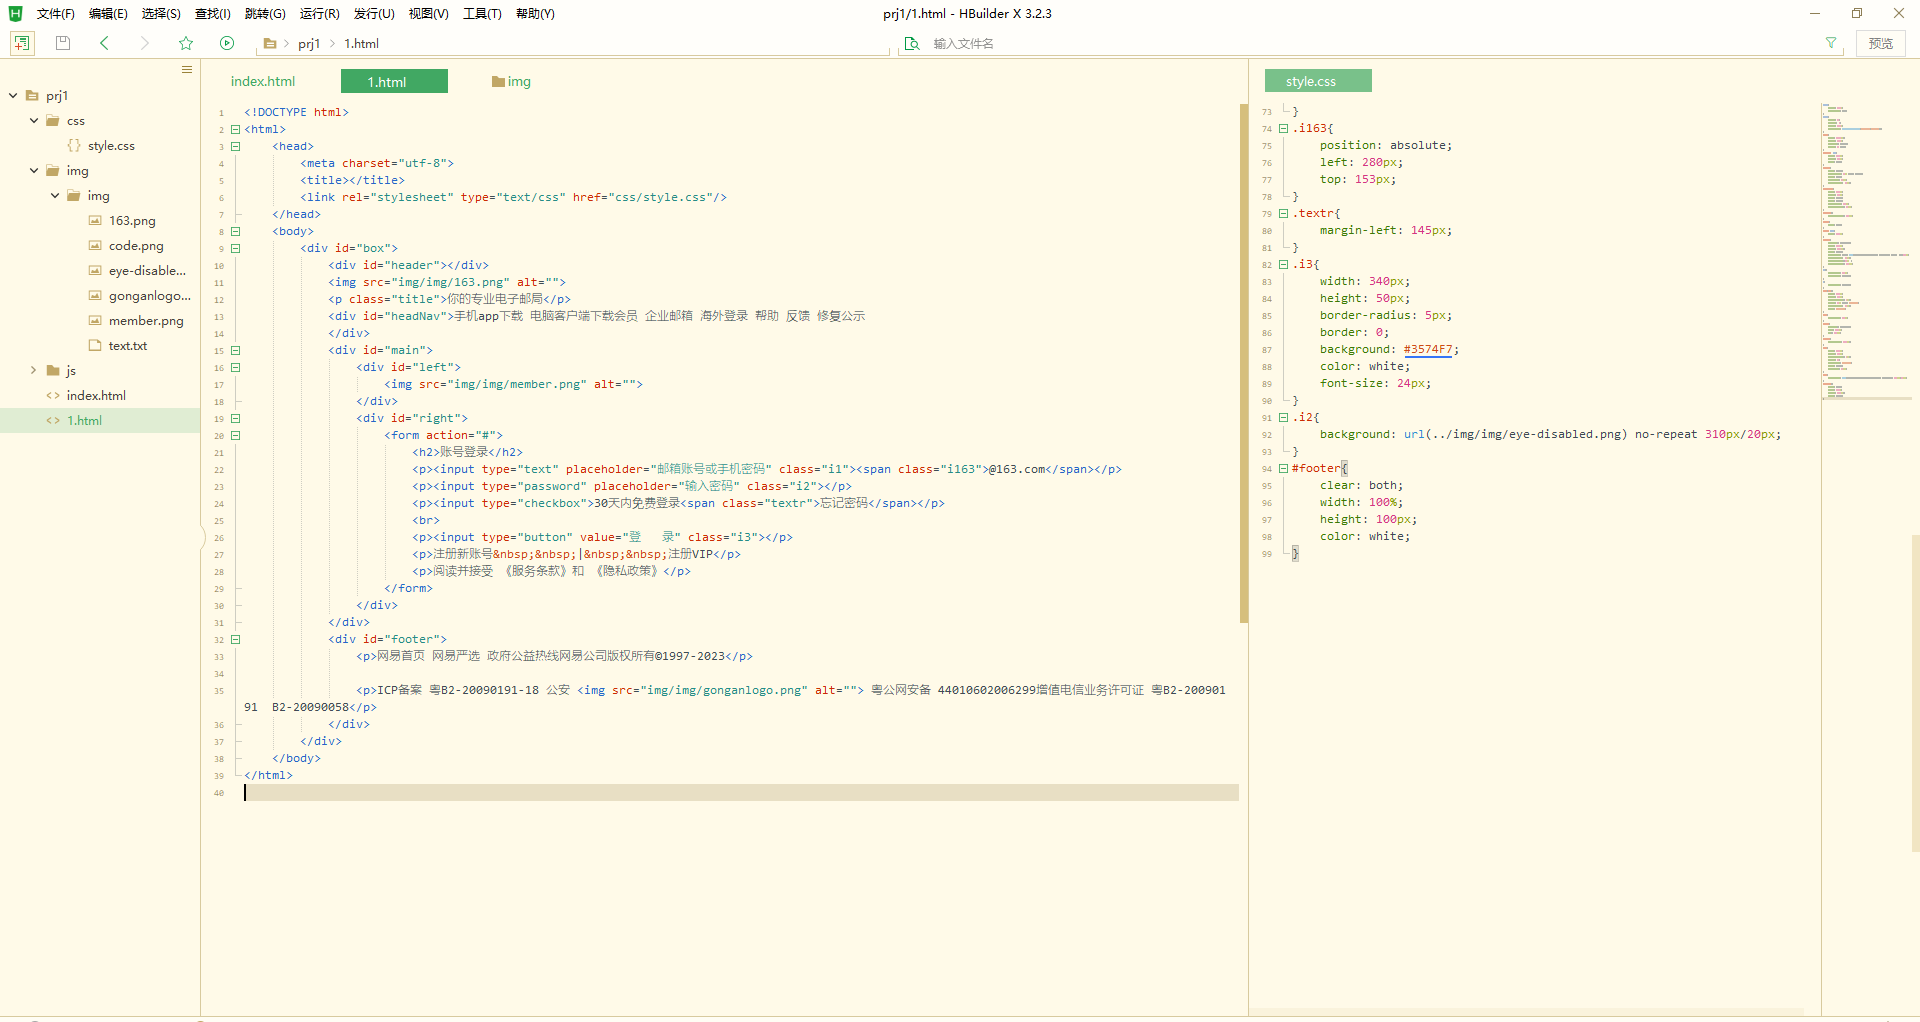The image size is (1920, 1022).
Task: Open the 运行(R) menu
Action: click(319, 14)
